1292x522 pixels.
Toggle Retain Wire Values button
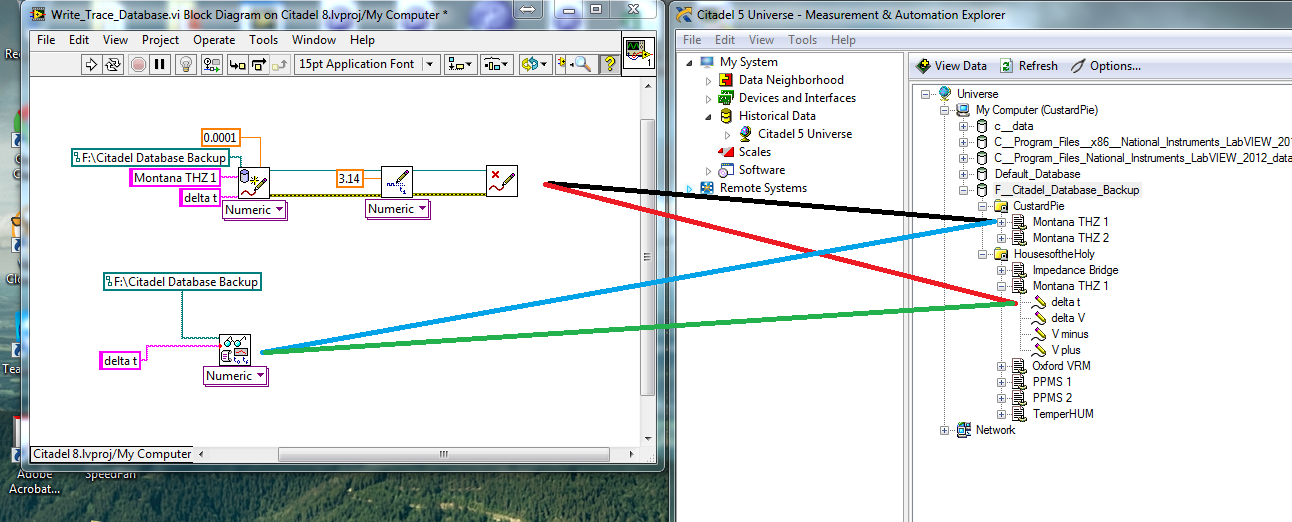coord(211,64)
